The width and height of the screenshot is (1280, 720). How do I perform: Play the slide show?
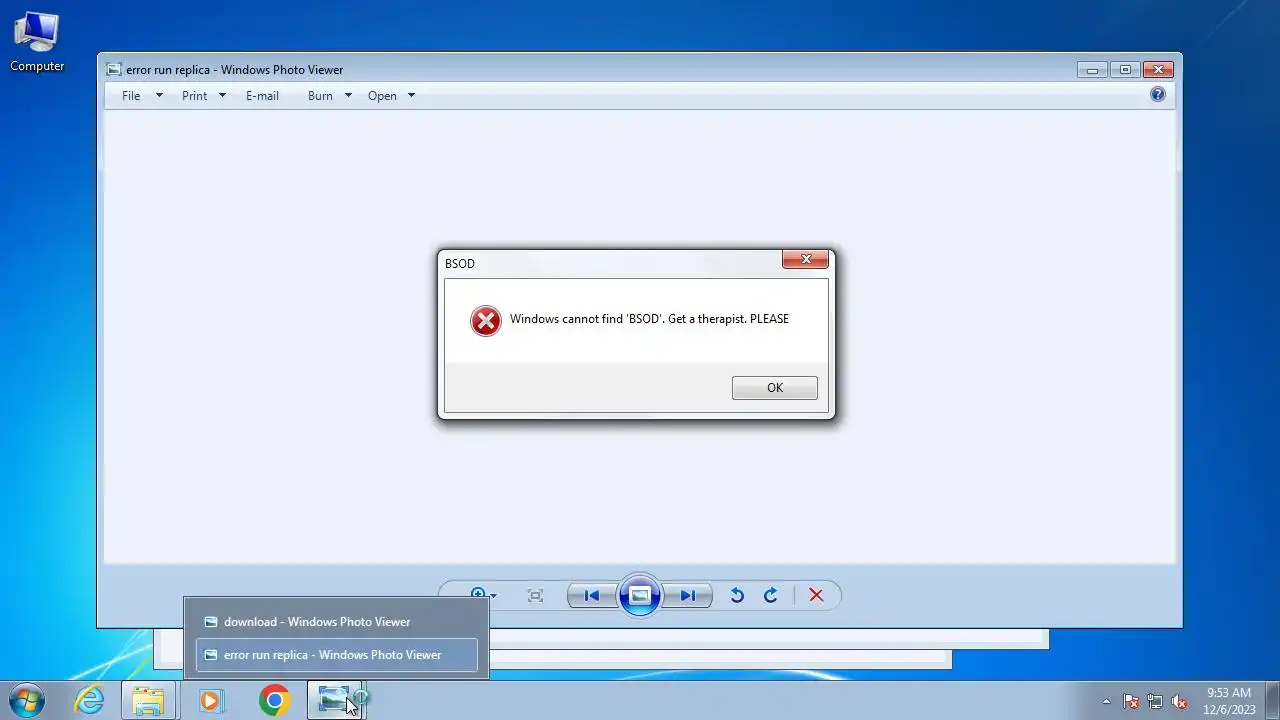pyautogui.click(x=640, y=595)
